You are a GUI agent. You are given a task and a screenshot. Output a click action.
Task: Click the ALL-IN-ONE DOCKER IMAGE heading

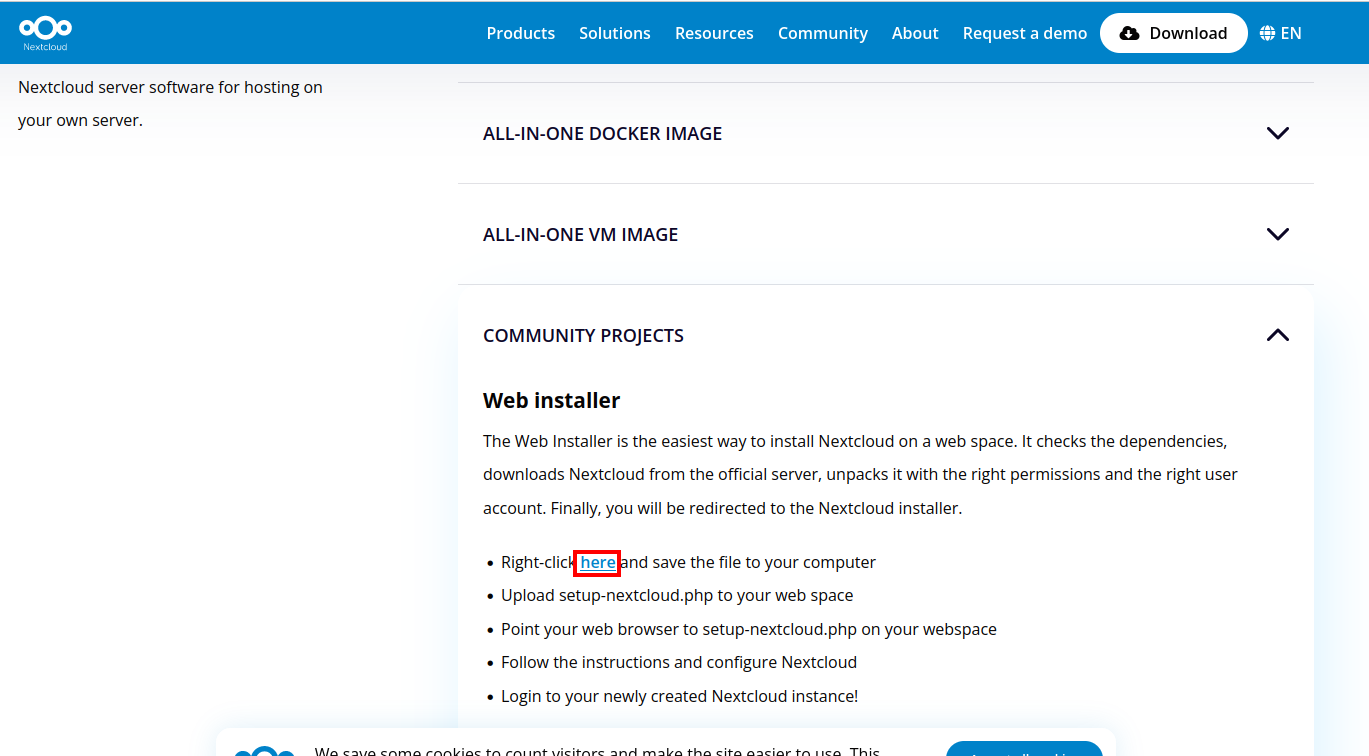click(602, 134)
